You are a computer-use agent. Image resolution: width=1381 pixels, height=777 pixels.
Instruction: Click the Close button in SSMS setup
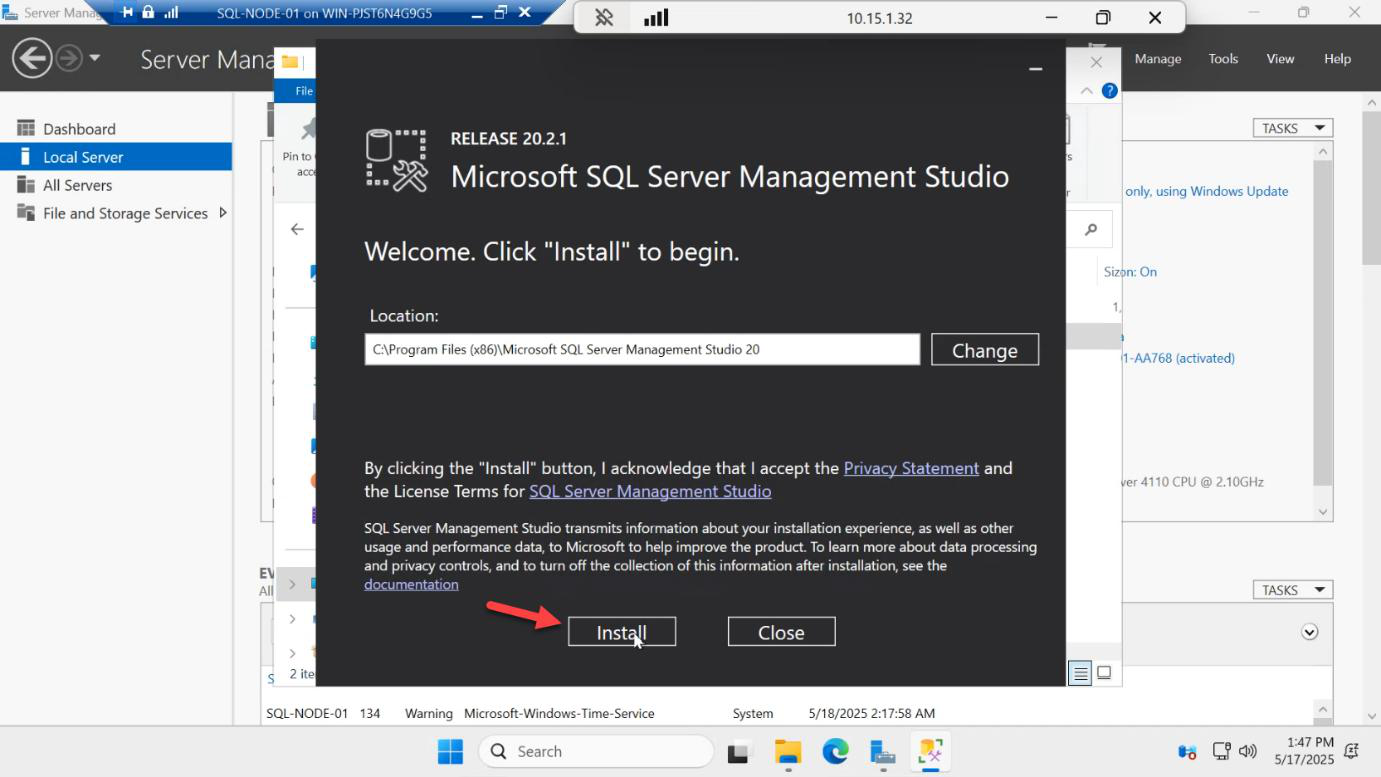click(x=781, y=632)
